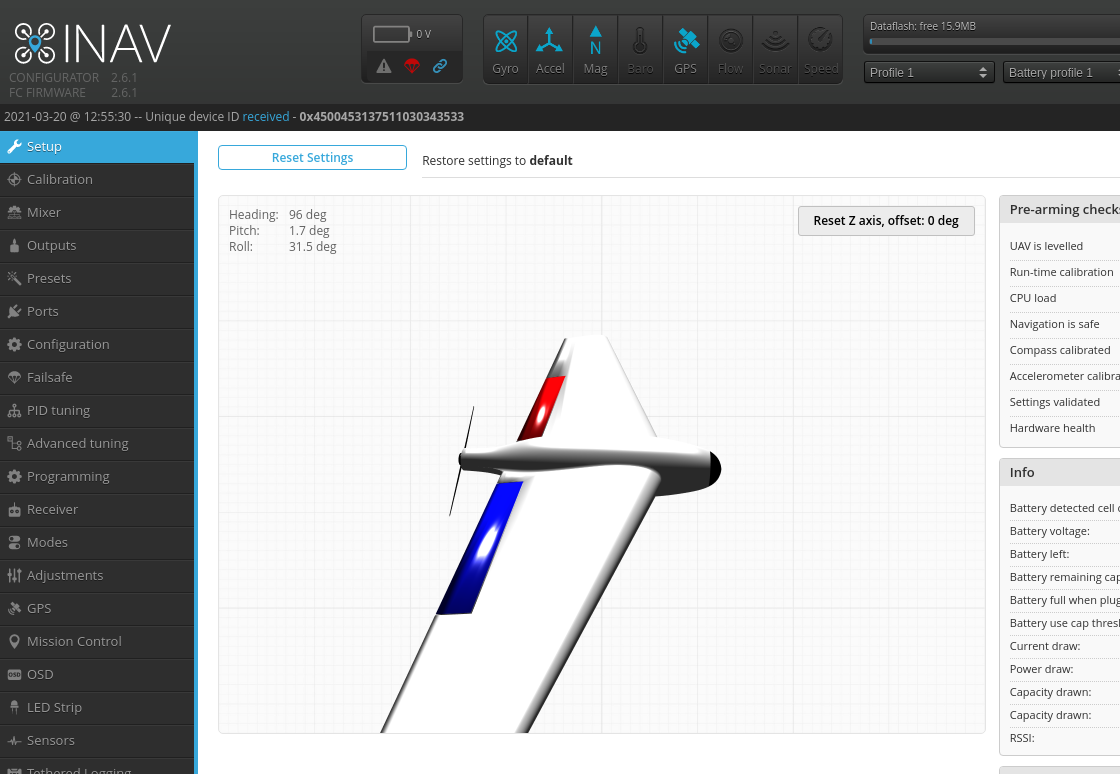Open the PID tuning tab
The image size is (1120, 774).
click(97, 410)
